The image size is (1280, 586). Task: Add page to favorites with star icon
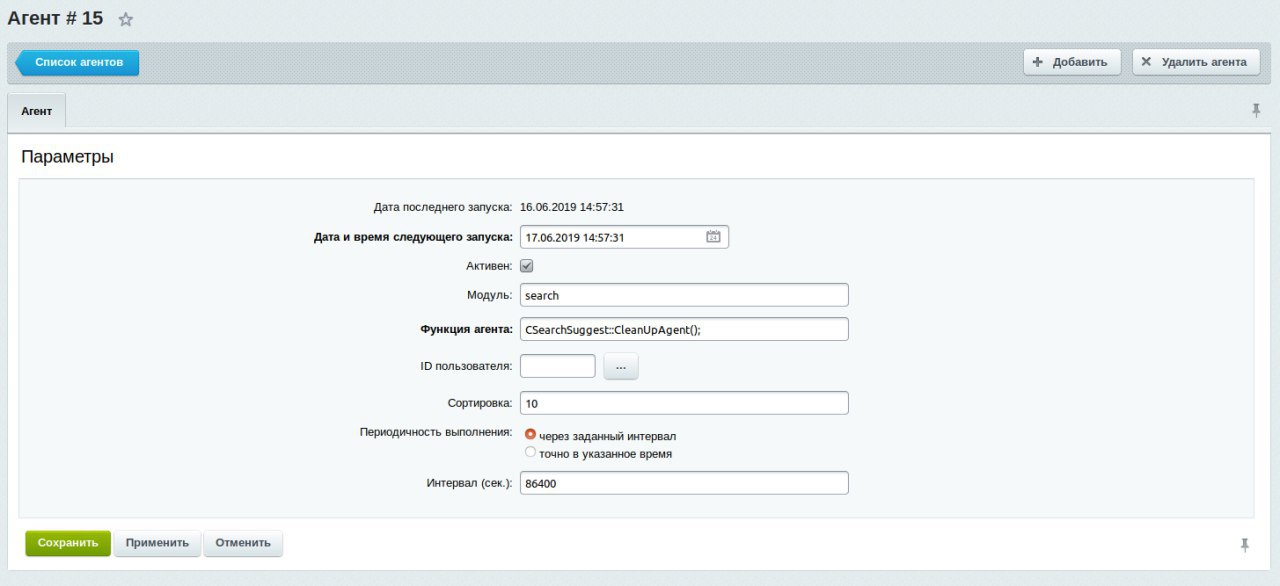(126, 20)
